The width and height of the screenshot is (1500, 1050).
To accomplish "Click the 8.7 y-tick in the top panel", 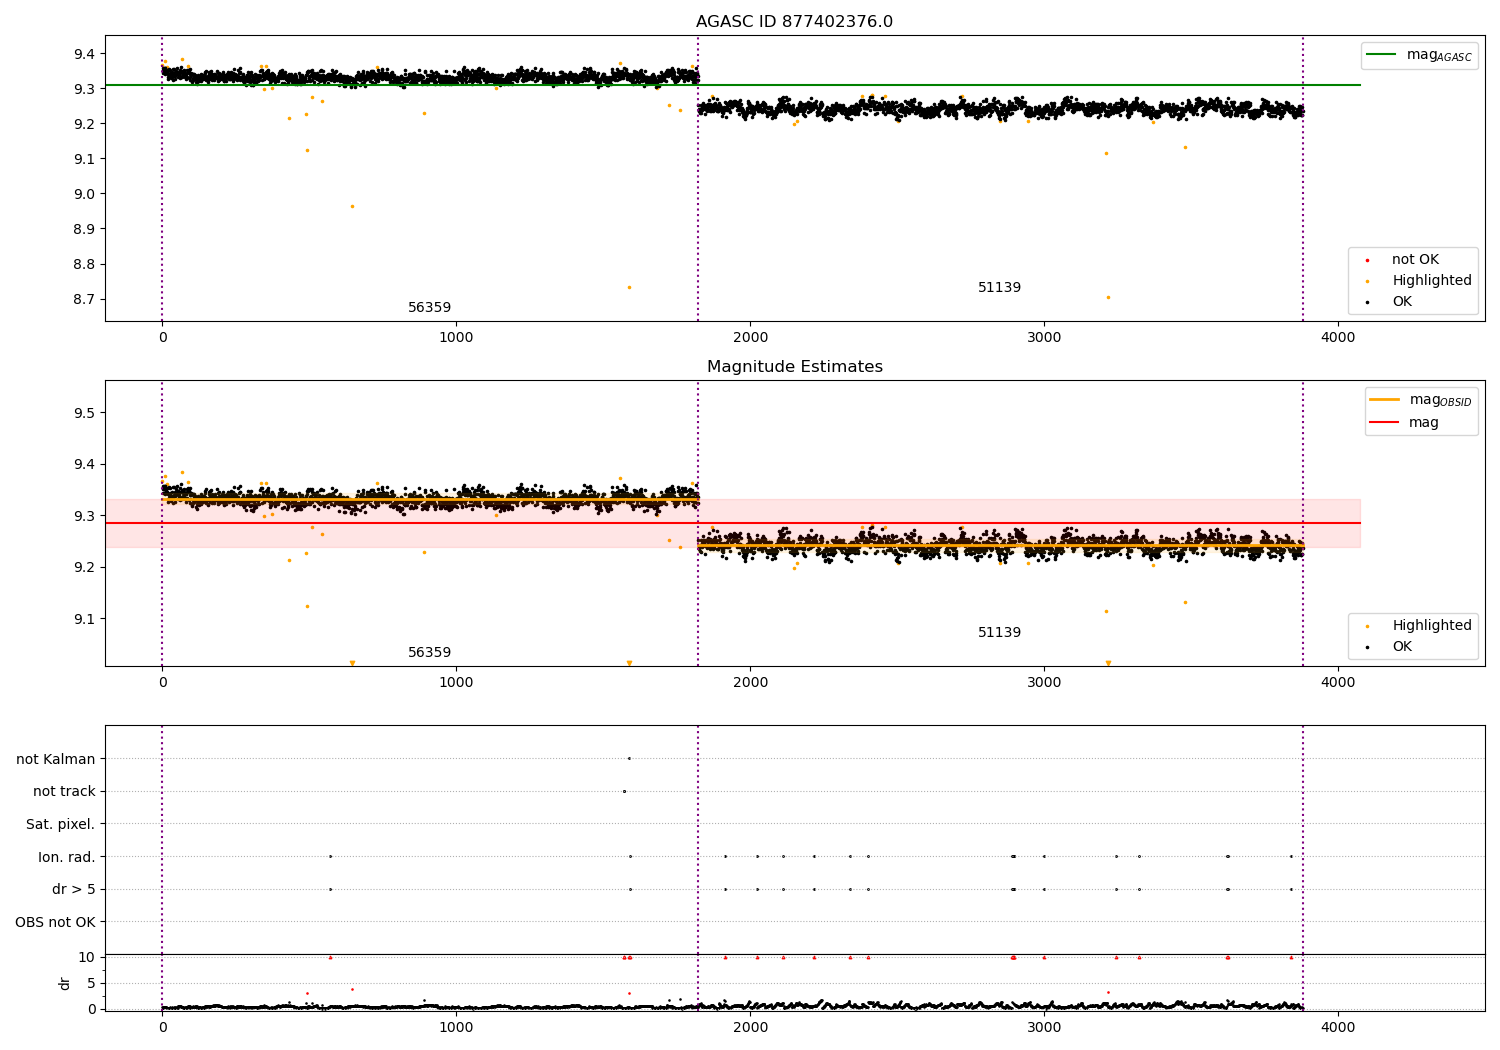I will pos(83,300).
